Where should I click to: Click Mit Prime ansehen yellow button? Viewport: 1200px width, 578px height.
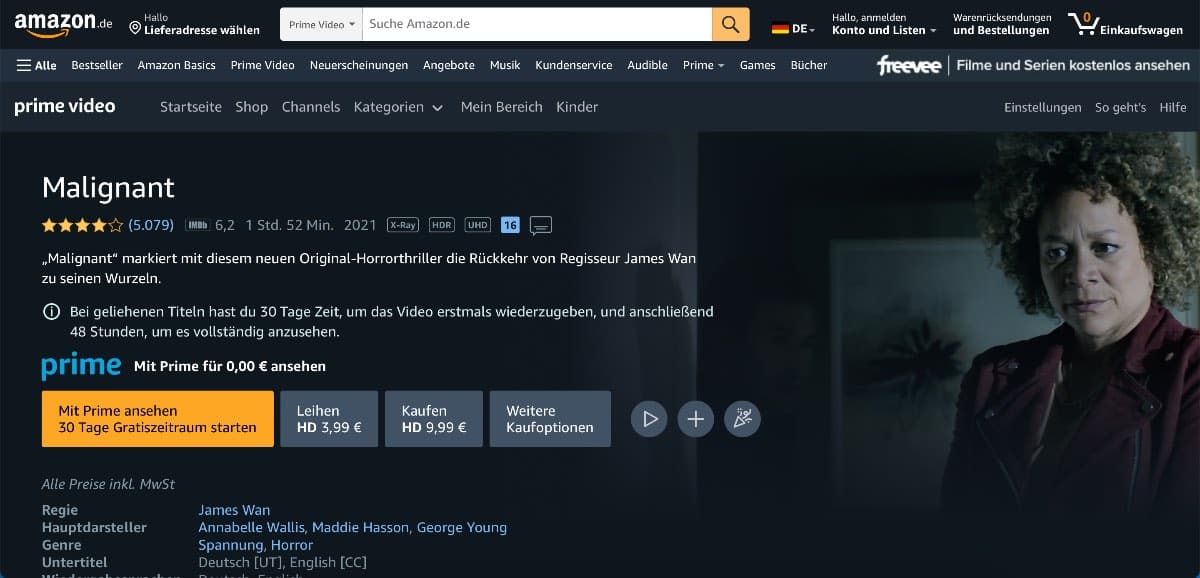click(x=157, y=419)
